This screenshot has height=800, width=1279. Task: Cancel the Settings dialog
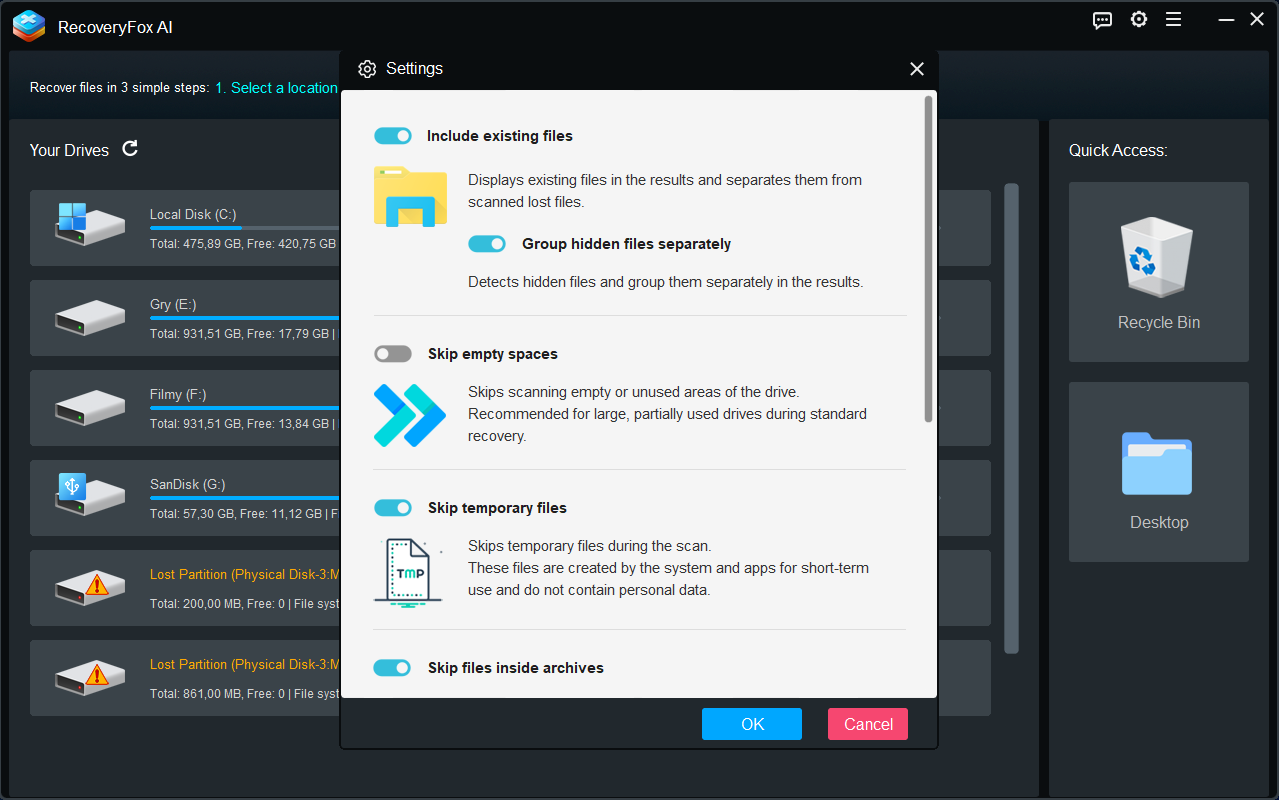(868, 724)
